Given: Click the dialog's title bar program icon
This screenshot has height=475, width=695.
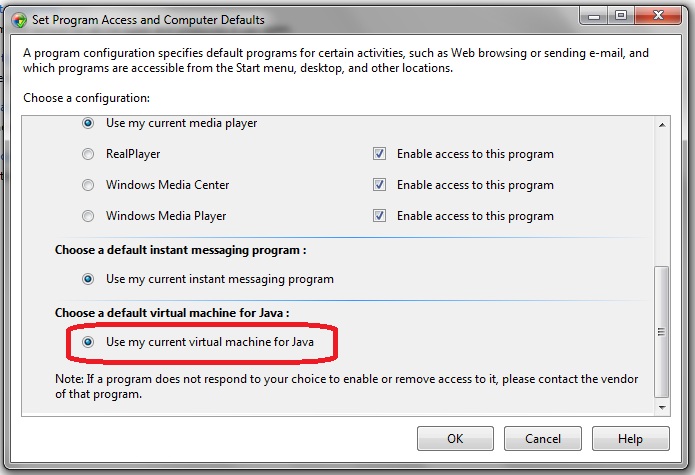Looking at the screenshot, I should (18, 19).
